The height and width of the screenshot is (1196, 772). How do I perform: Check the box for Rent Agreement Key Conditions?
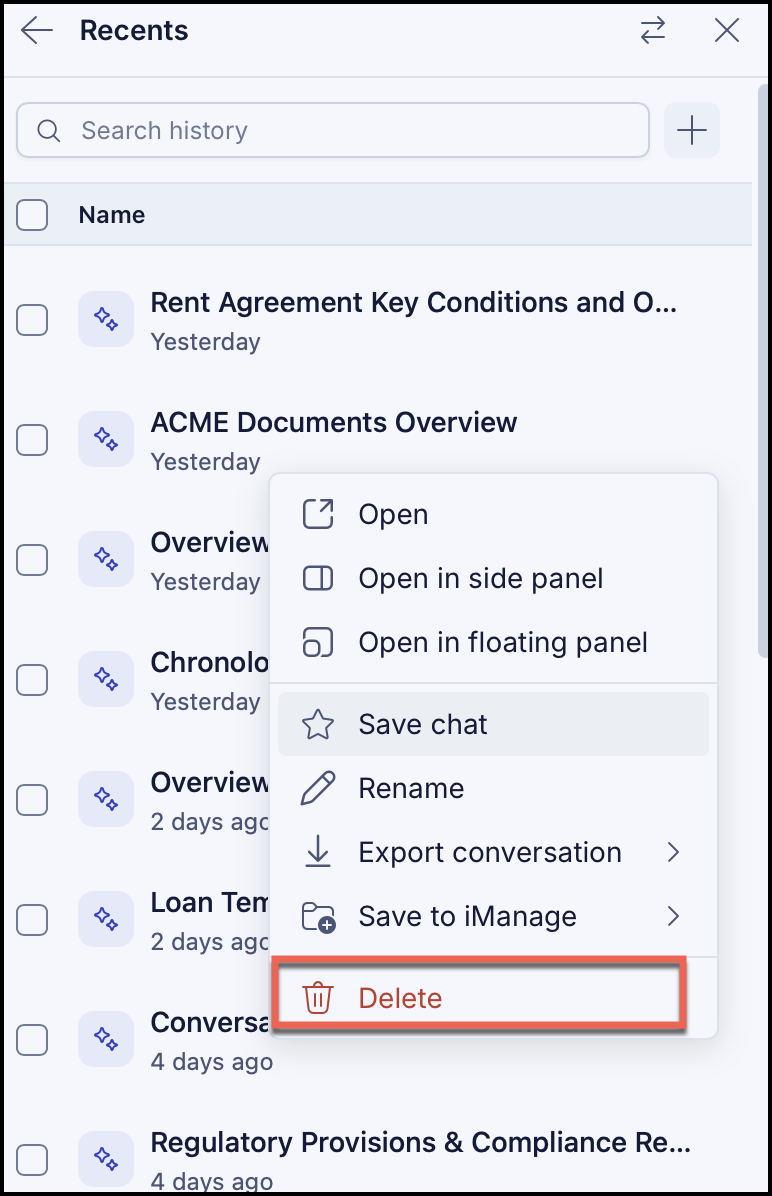32,320
